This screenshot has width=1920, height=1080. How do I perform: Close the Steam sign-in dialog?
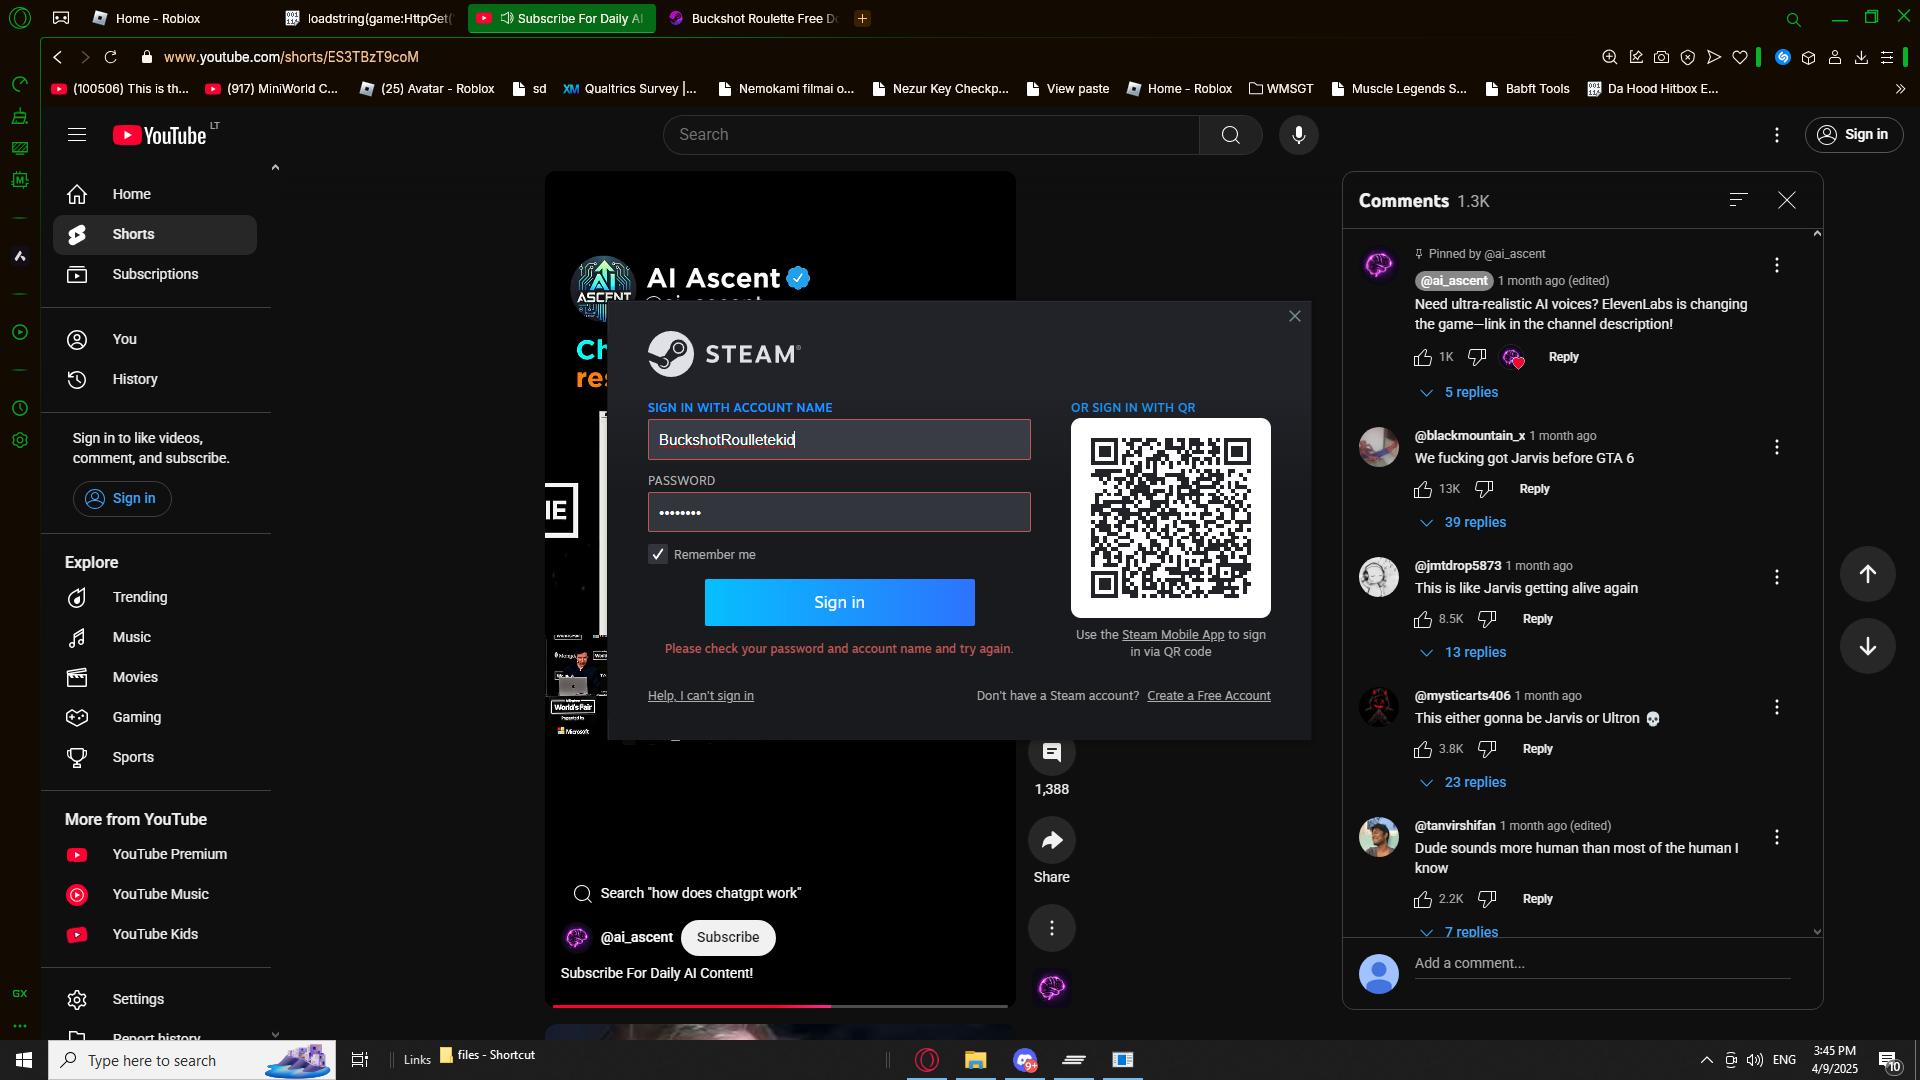click(1294, 316)
